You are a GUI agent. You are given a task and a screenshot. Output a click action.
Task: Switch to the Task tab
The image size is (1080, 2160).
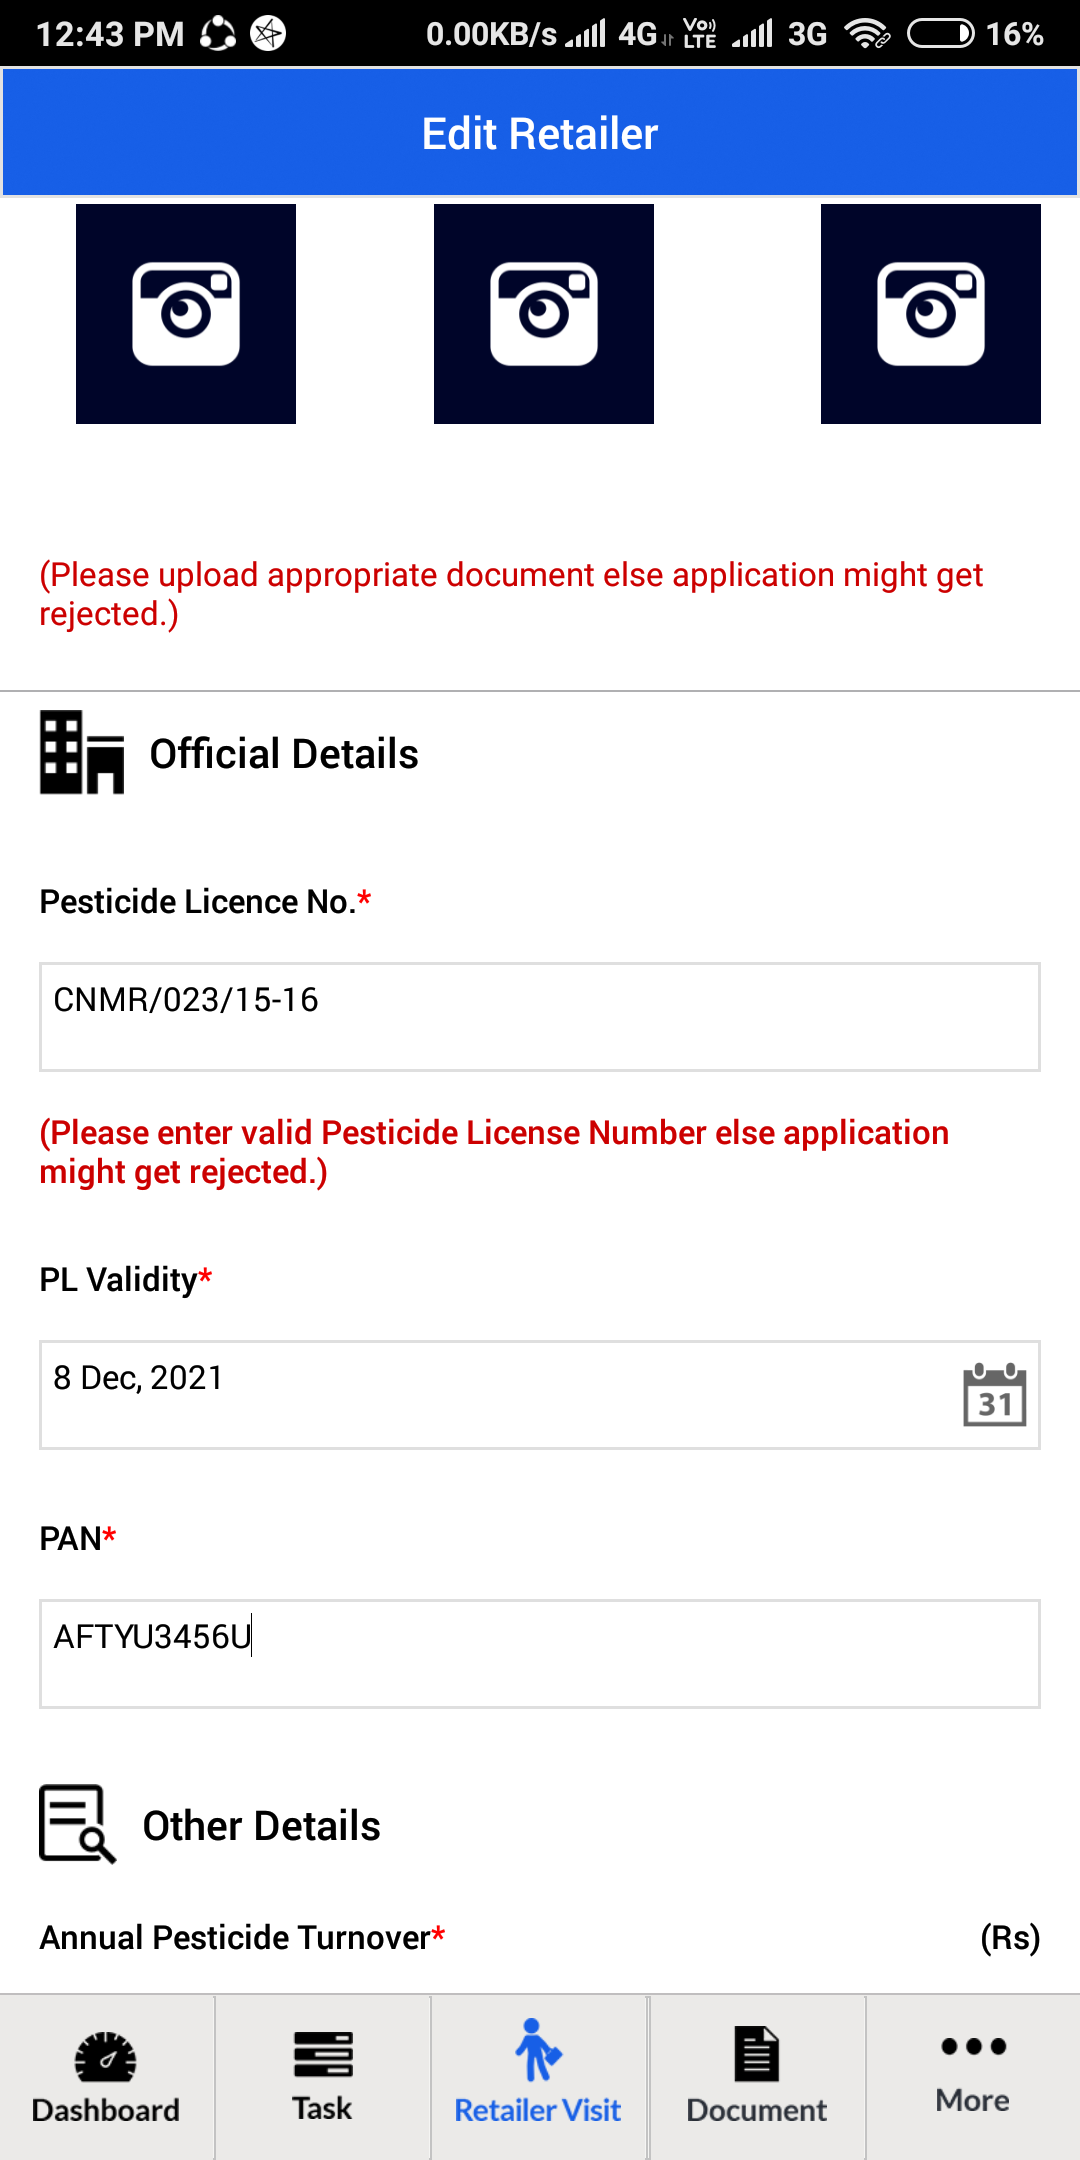click(322, 2078)
